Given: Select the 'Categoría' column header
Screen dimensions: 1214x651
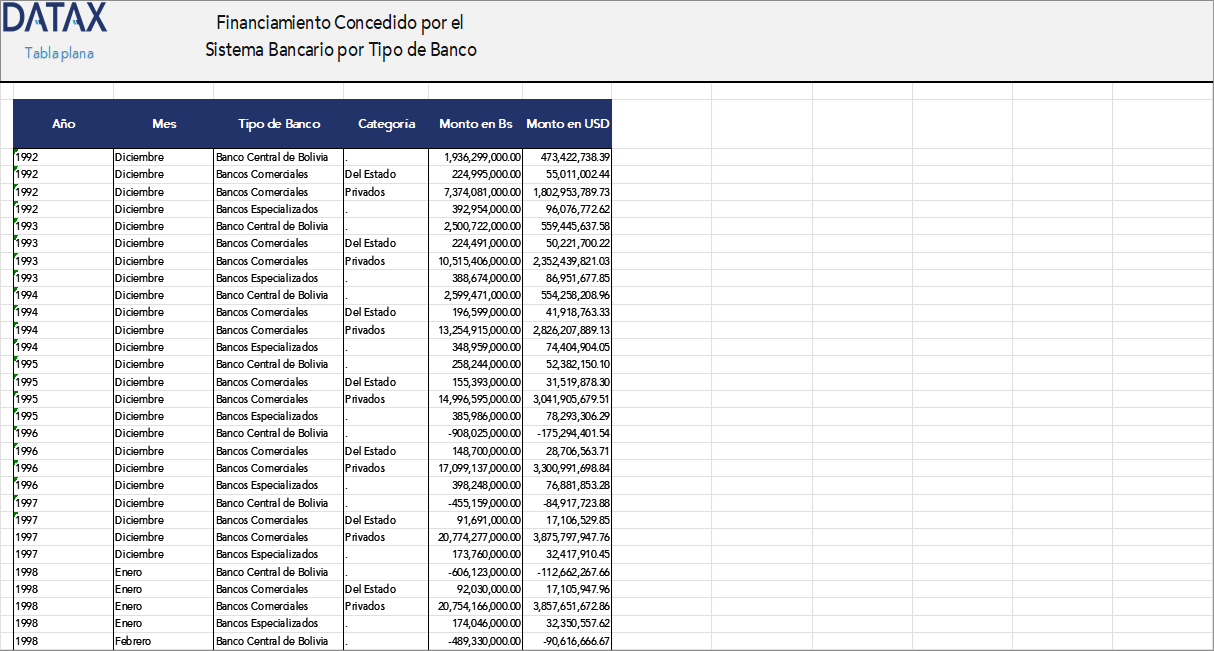Looking at the screenshot, I should [x=386, y=123].
